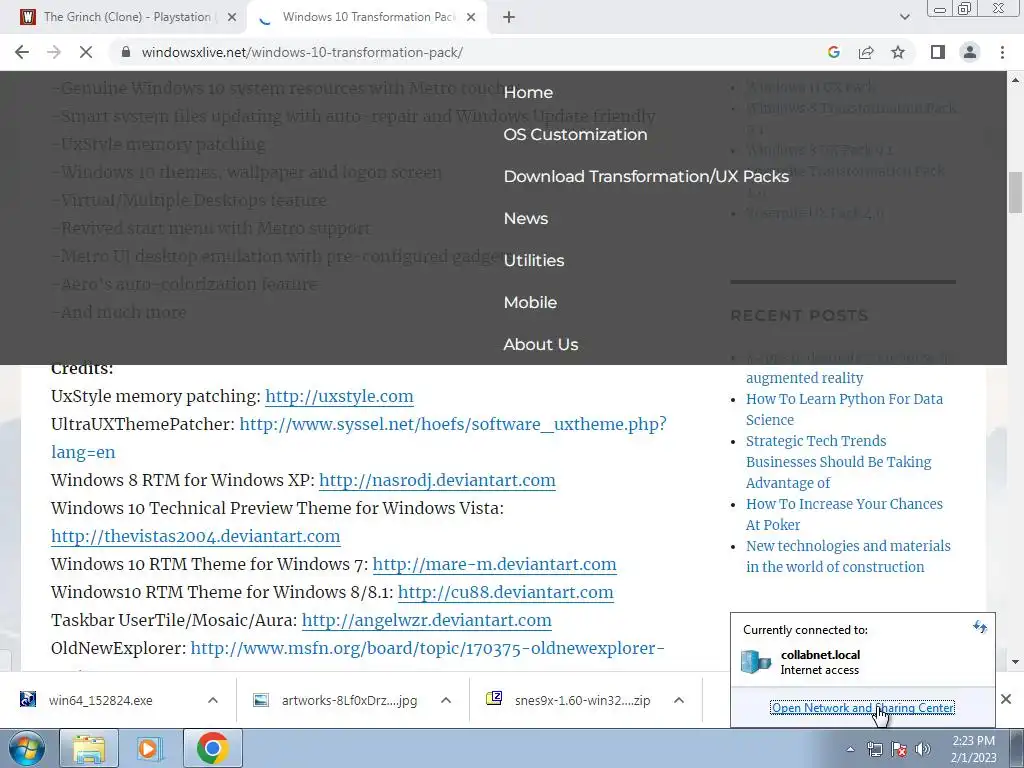The height and width of the screenshot is (768, 1024).
Task: Close Windows 10 Transformation Pack tab
Action: point(471,18)
